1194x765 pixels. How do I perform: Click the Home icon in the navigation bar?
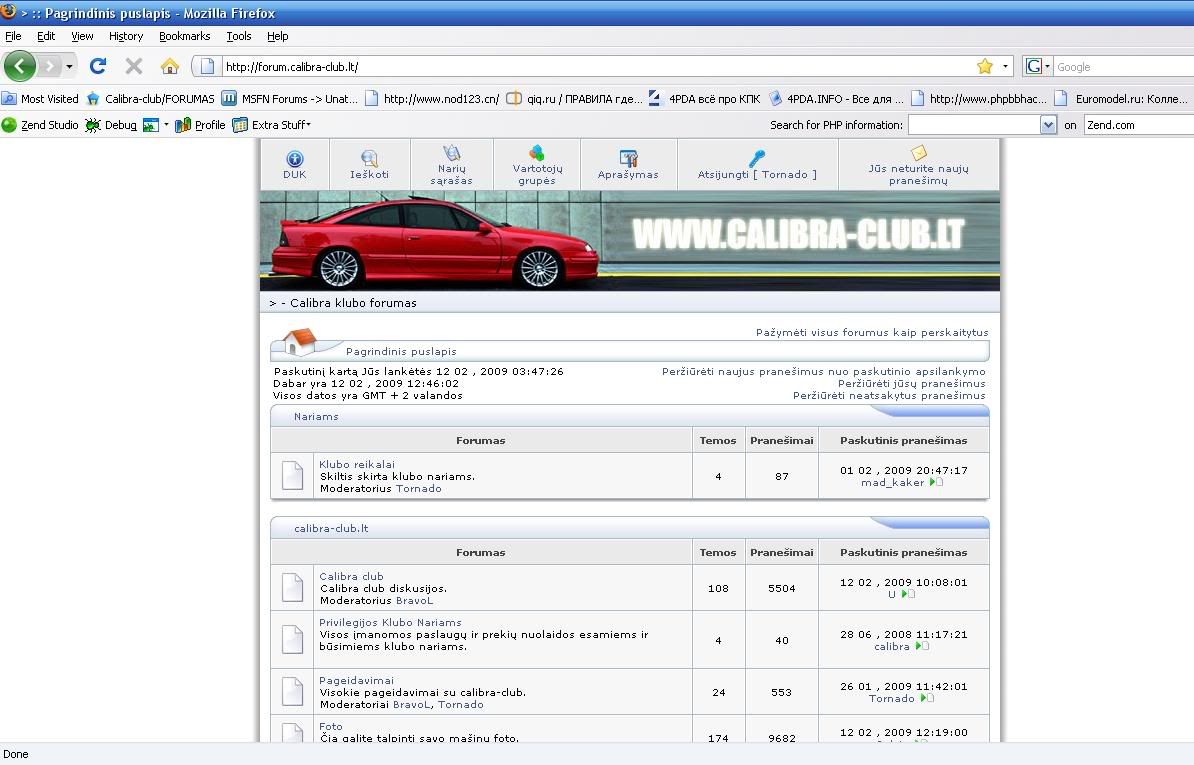coord(170,66)
